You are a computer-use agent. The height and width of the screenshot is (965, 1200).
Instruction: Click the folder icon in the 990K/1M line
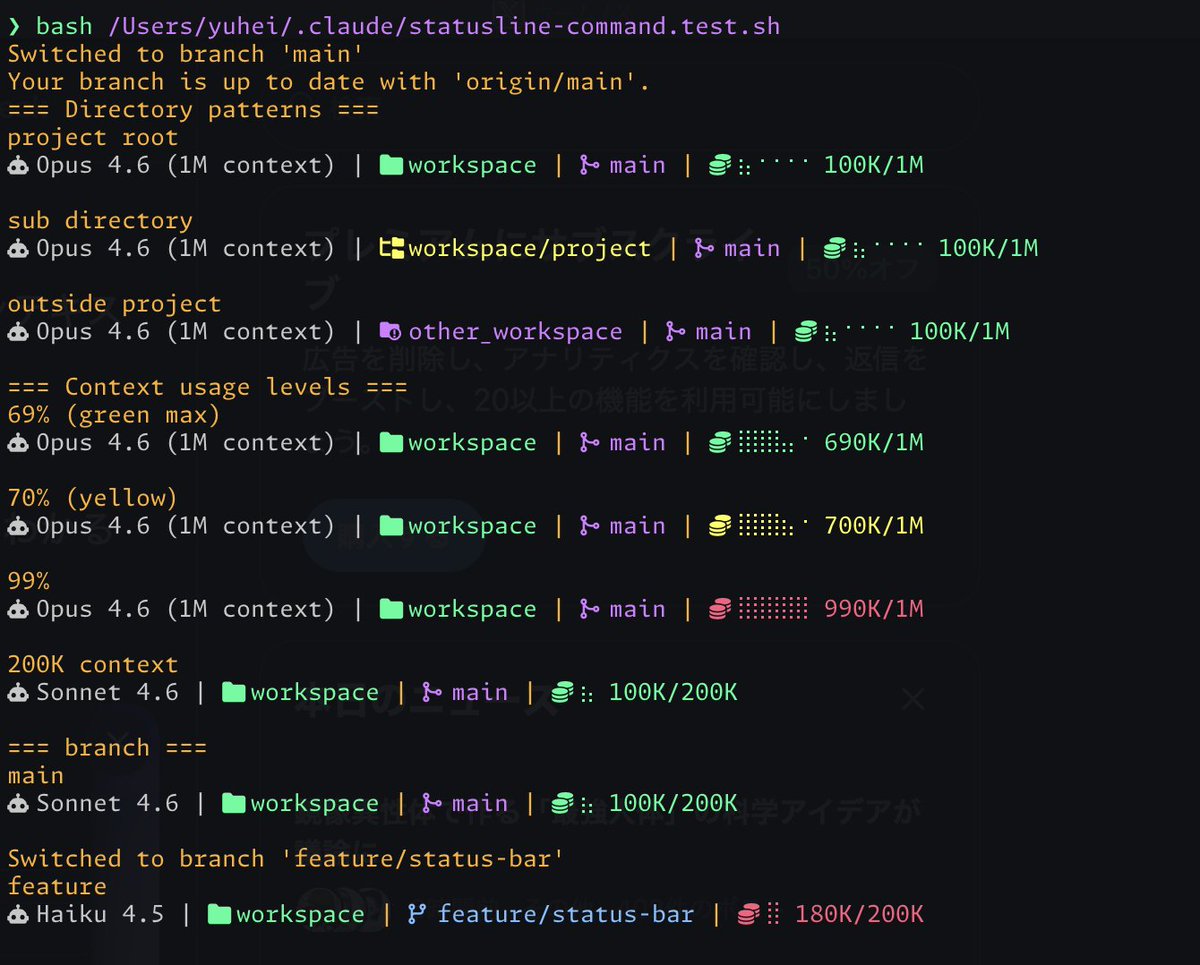click(391, 609)
